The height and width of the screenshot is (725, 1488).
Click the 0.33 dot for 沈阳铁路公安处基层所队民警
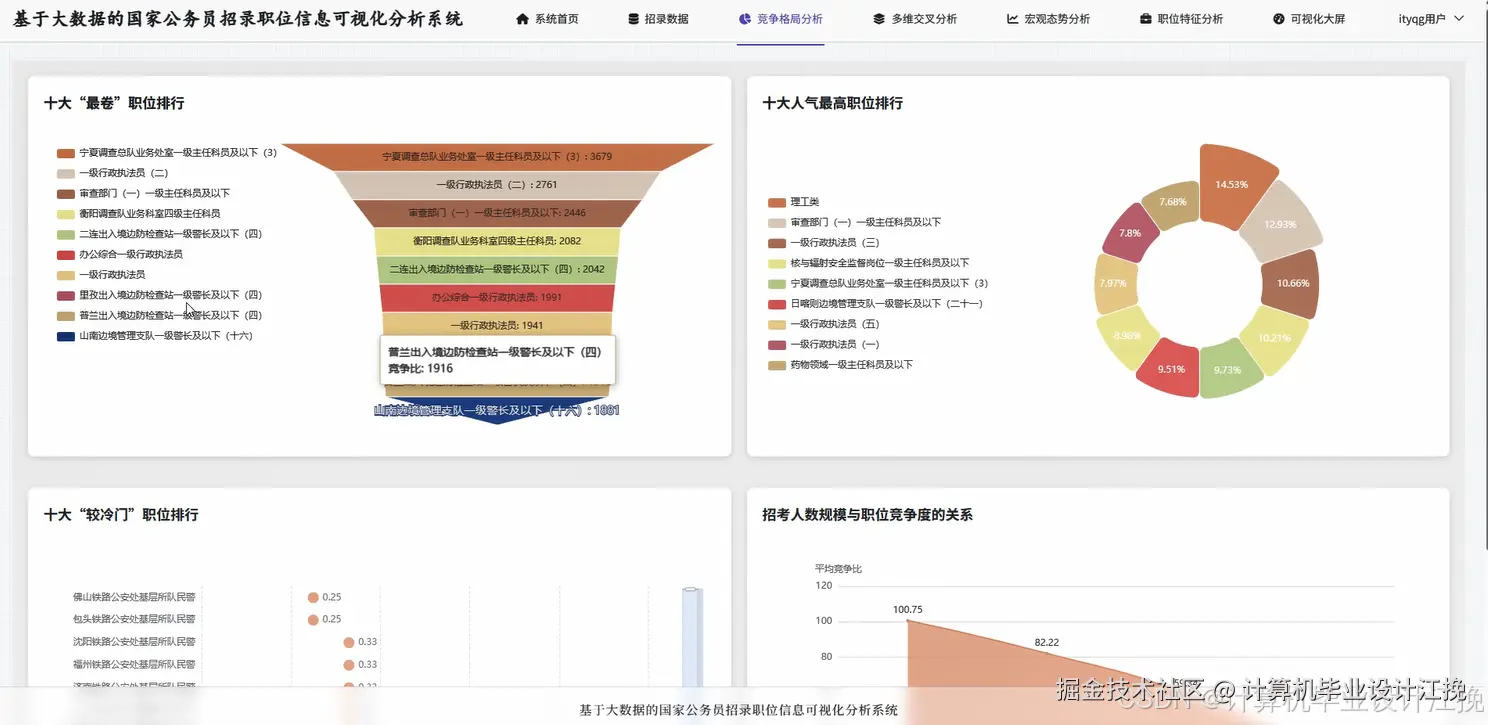349,642
